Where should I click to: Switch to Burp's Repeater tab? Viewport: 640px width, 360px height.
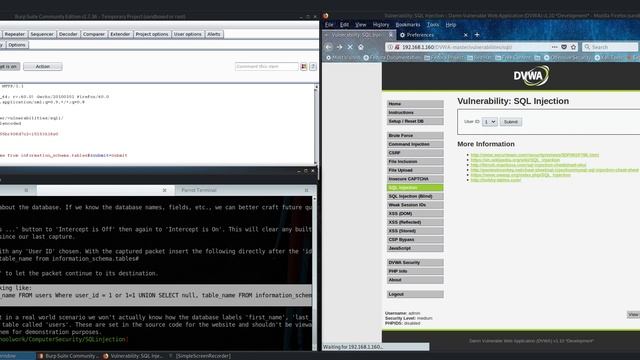pos(15,34)
